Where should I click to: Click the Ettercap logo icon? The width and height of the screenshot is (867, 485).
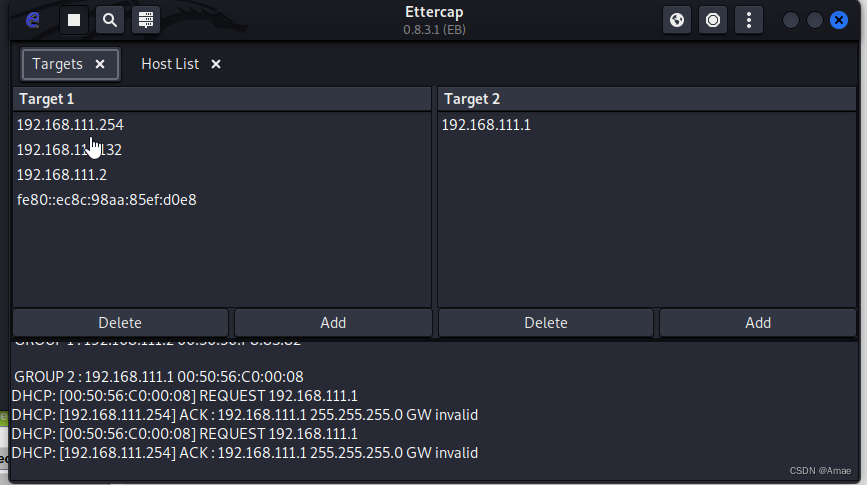(x=33, y=20)
